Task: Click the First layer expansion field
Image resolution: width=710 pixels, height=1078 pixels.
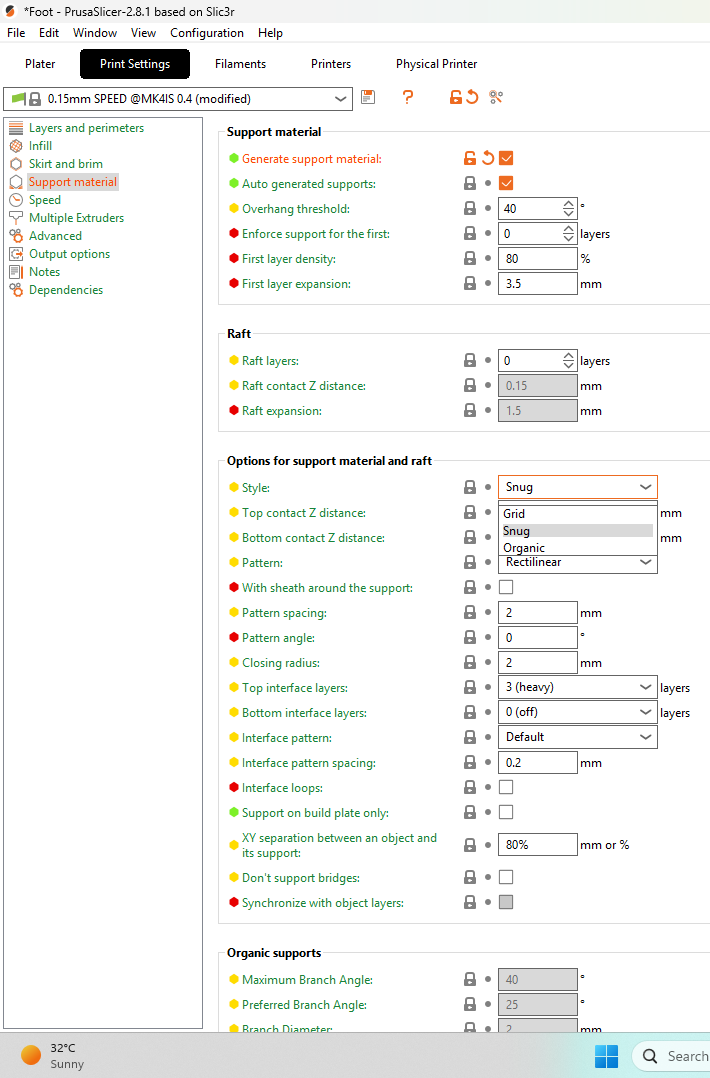Action: (x=537, y=283)
